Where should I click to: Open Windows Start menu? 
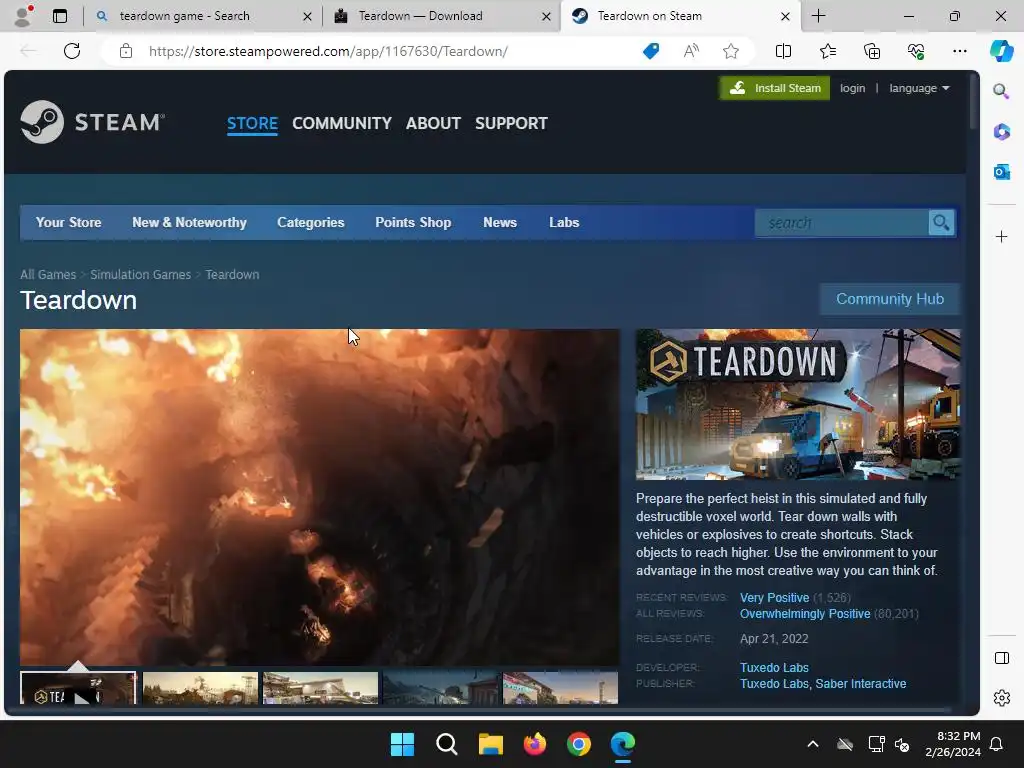(402, 744)
